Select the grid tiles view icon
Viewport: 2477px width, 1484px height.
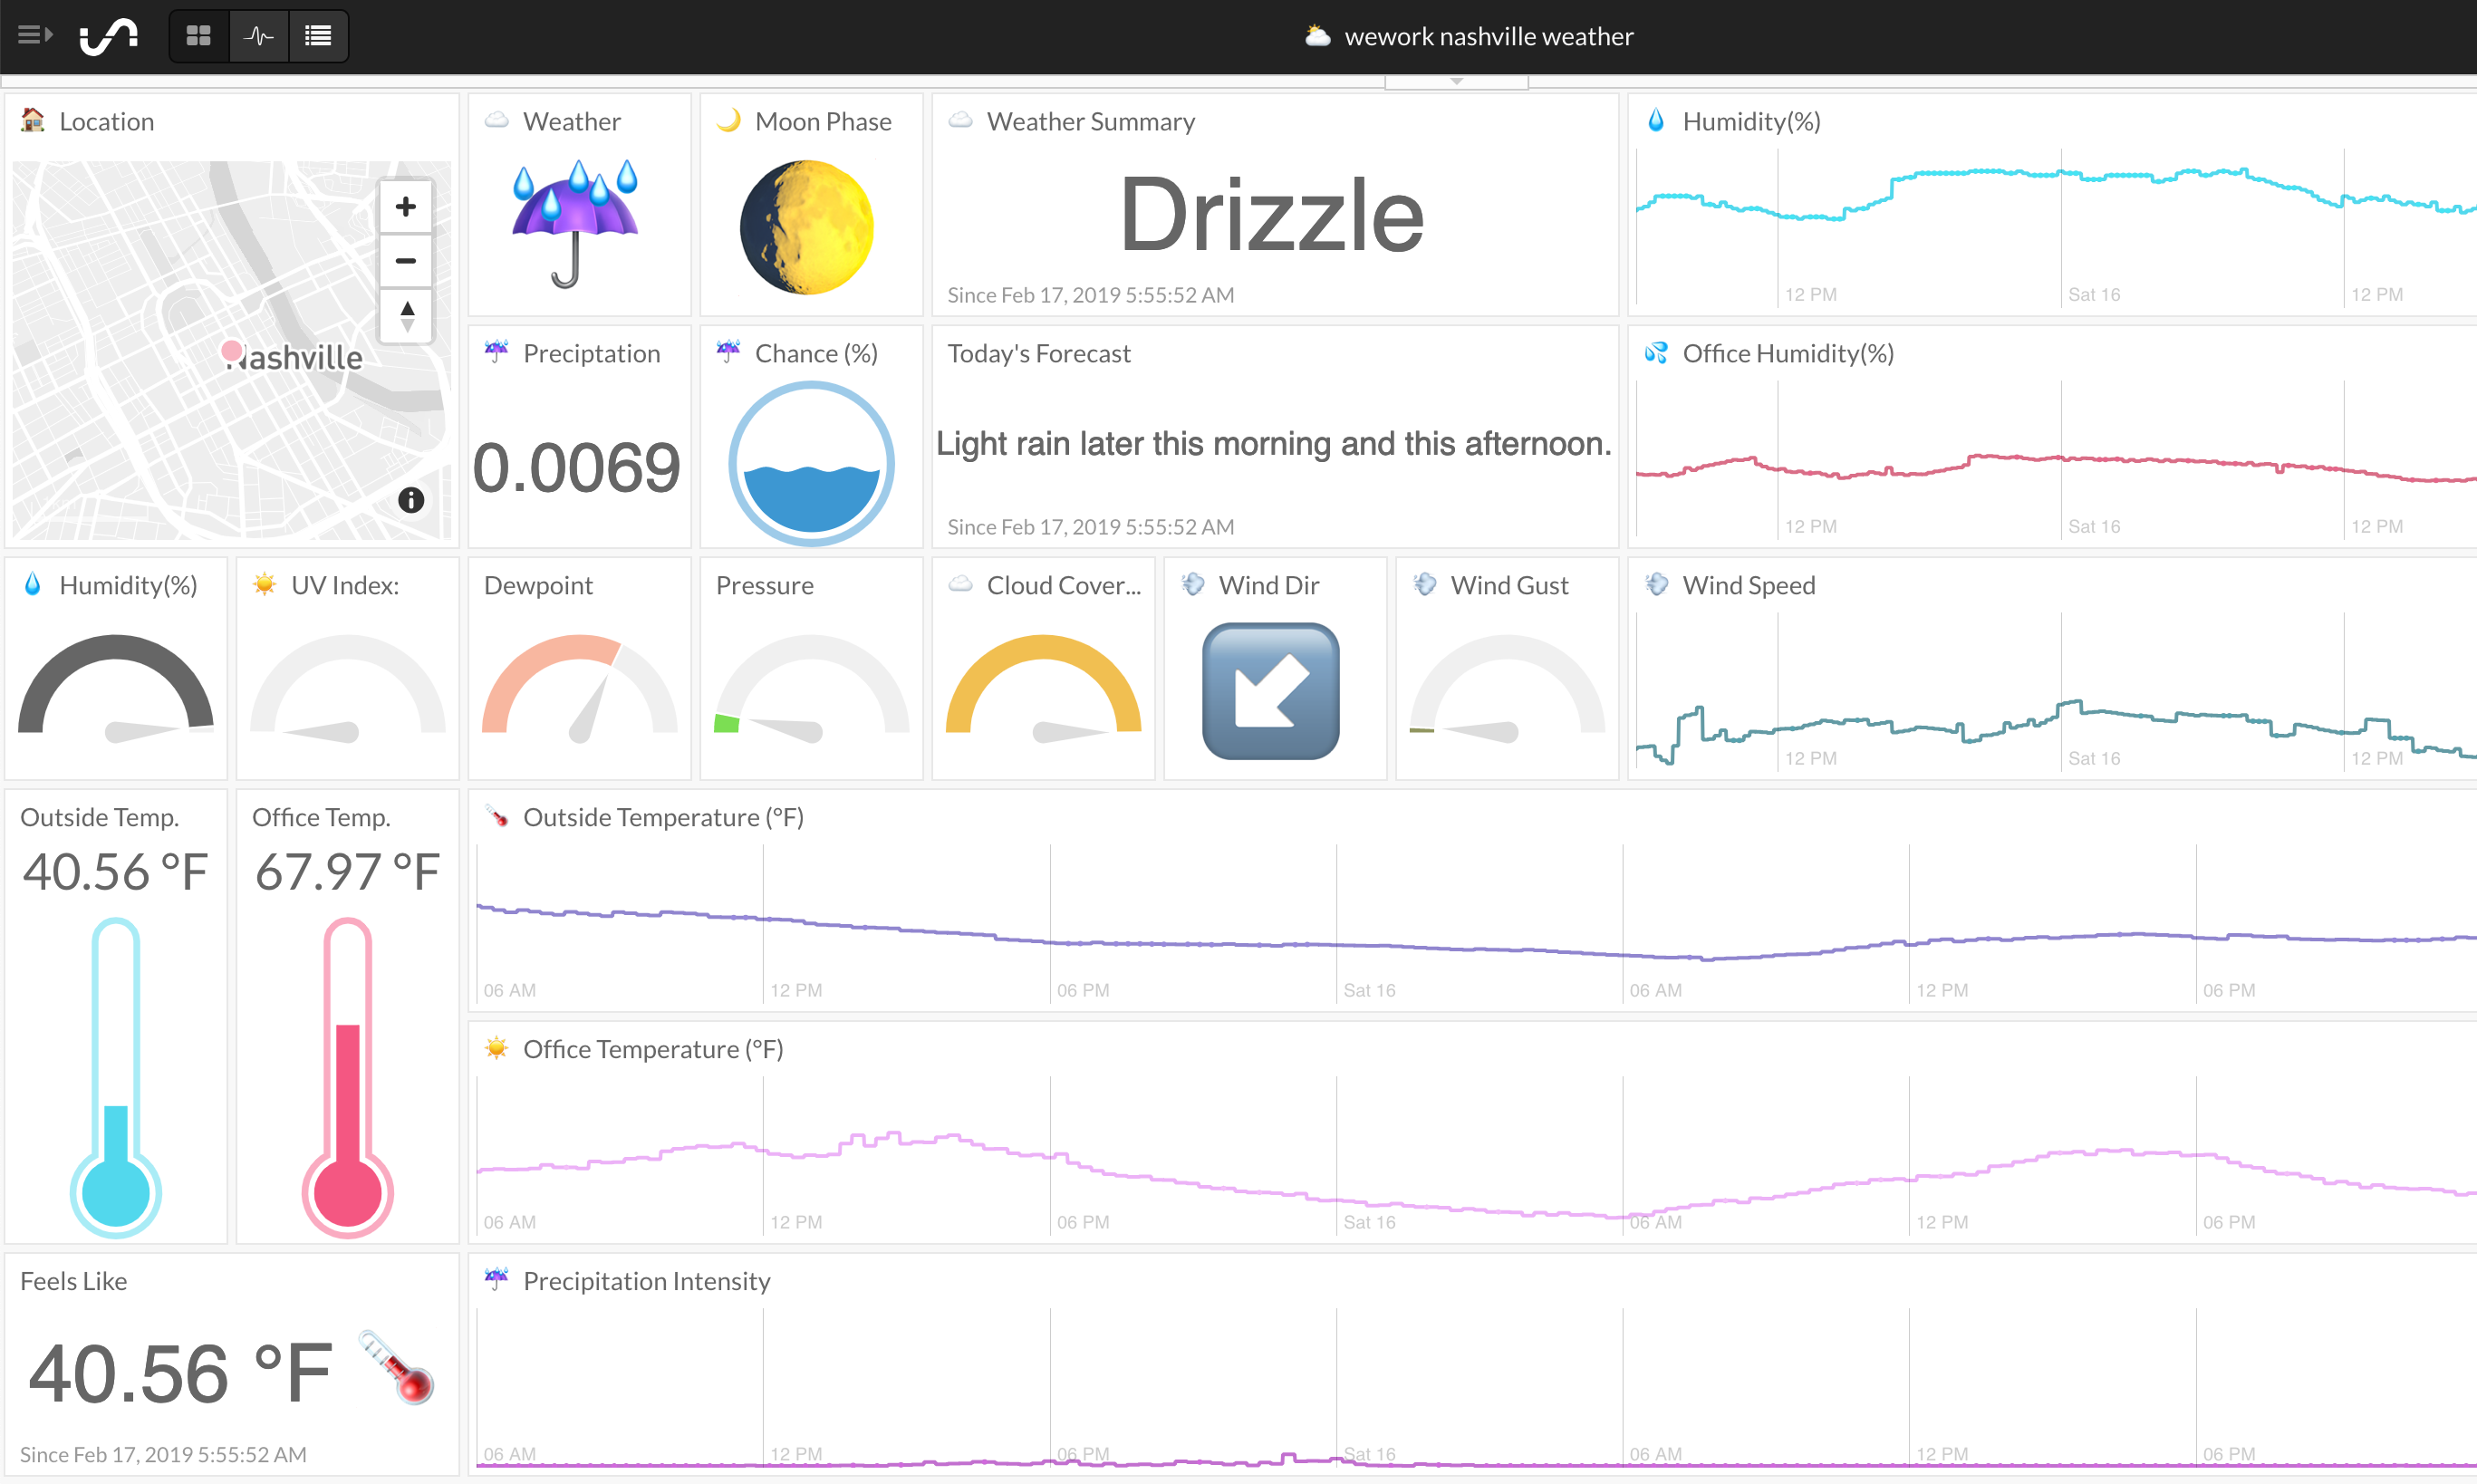coord(198,35)
